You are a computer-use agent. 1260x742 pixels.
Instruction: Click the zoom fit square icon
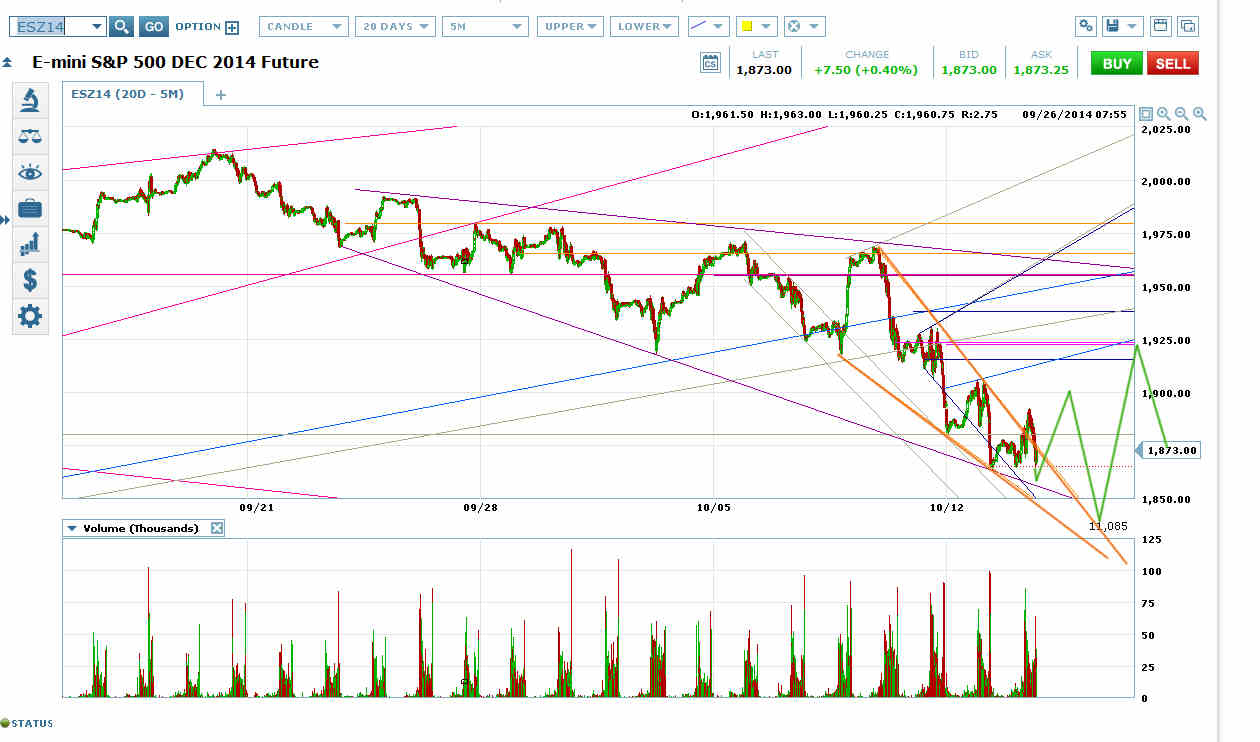pos(1146,114)
